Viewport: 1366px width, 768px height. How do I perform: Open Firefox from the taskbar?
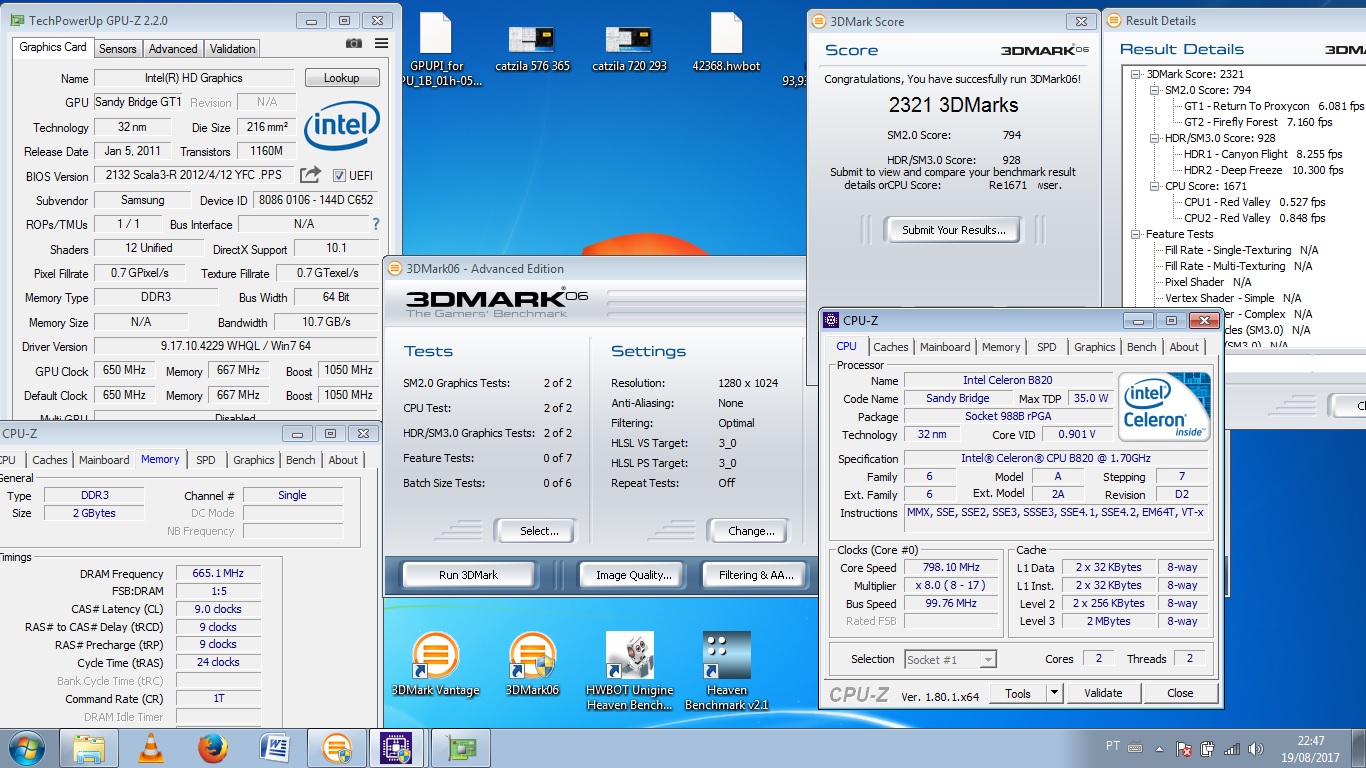(x=212, y=748)
